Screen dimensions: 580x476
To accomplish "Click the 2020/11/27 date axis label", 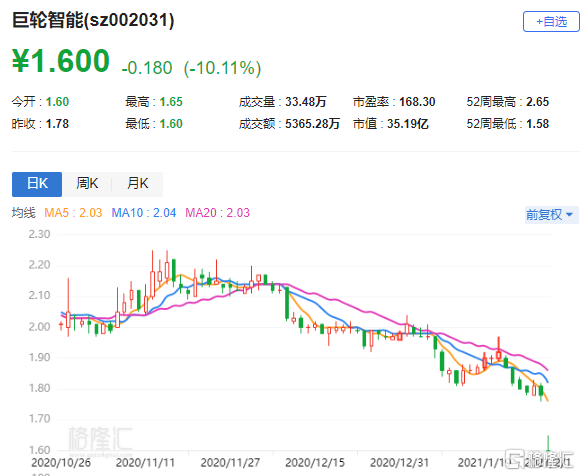I will pyautogui.click(x=230, y=463).
